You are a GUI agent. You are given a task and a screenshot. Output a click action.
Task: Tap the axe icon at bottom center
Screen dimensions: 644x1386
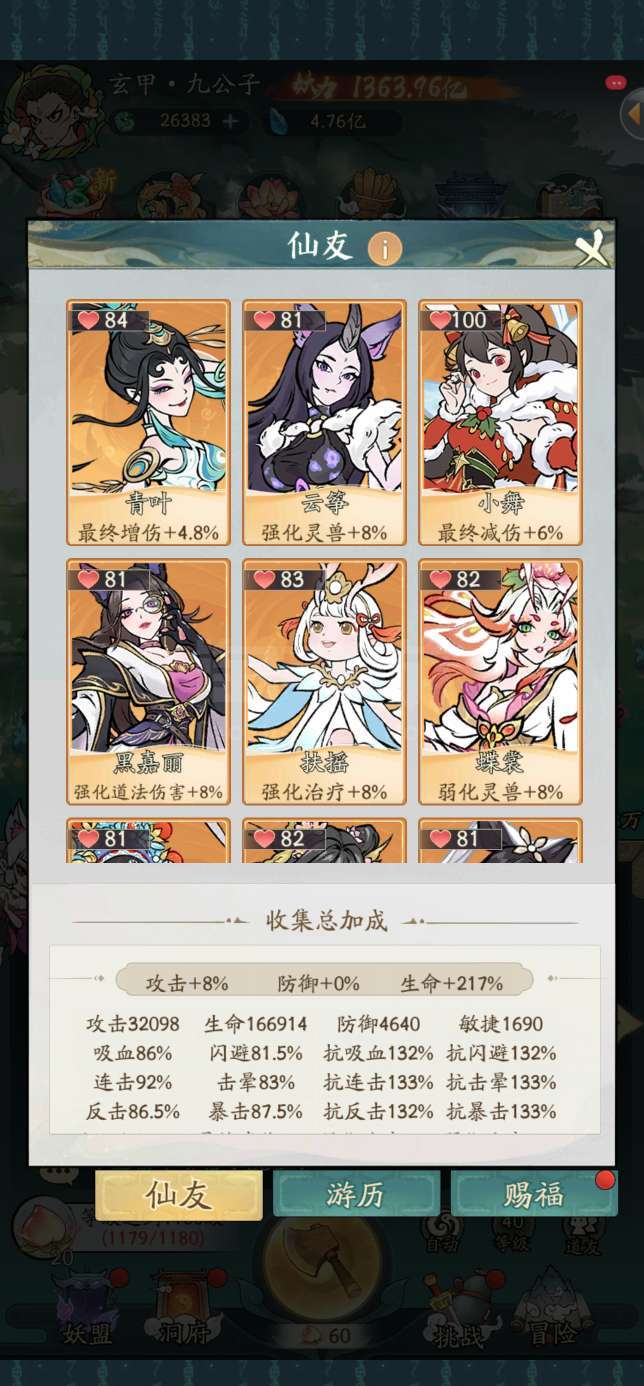(x=326, y=1272)
